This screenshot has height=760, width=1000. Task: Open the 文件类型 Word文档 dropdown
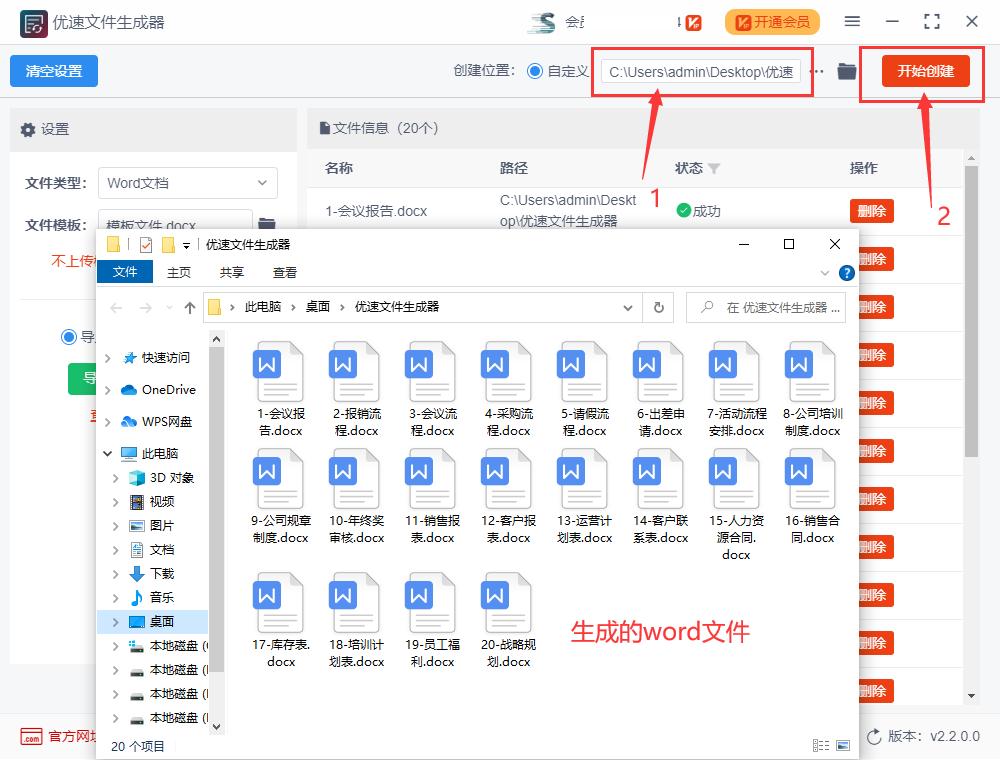(x=188, y=183)
